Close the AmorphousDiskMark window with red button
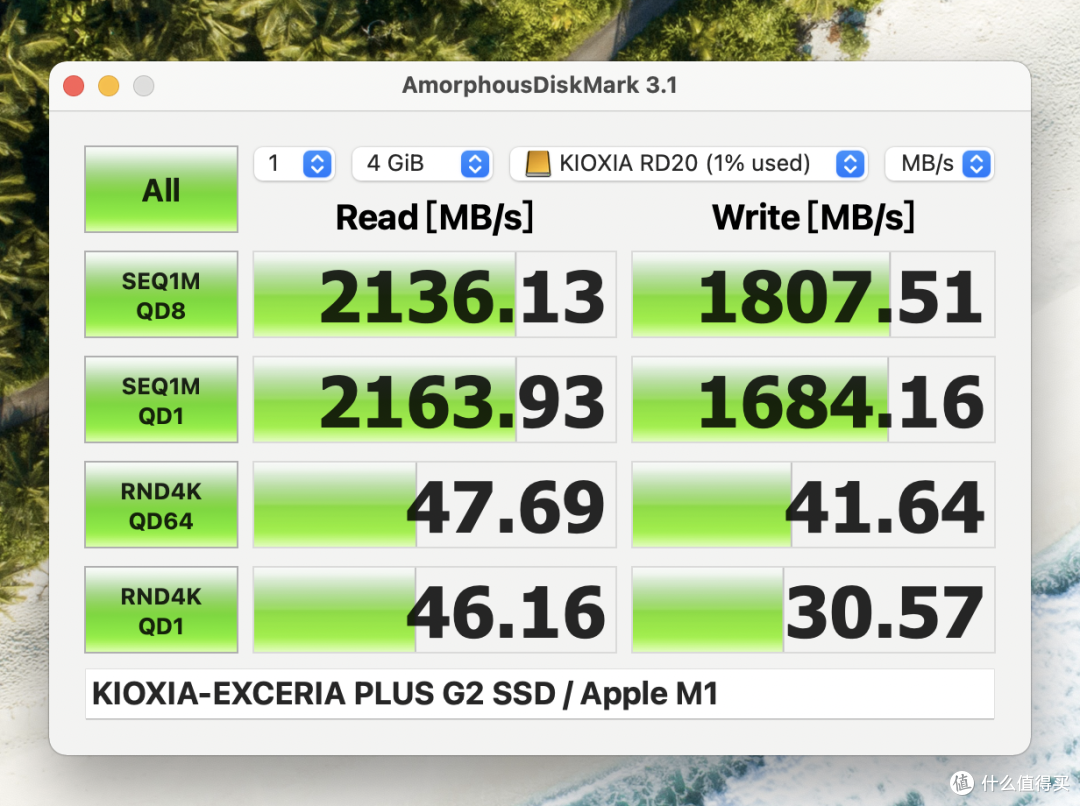Image resolution: width=1080 pixels, height=806 pixels. coord(74,86)
